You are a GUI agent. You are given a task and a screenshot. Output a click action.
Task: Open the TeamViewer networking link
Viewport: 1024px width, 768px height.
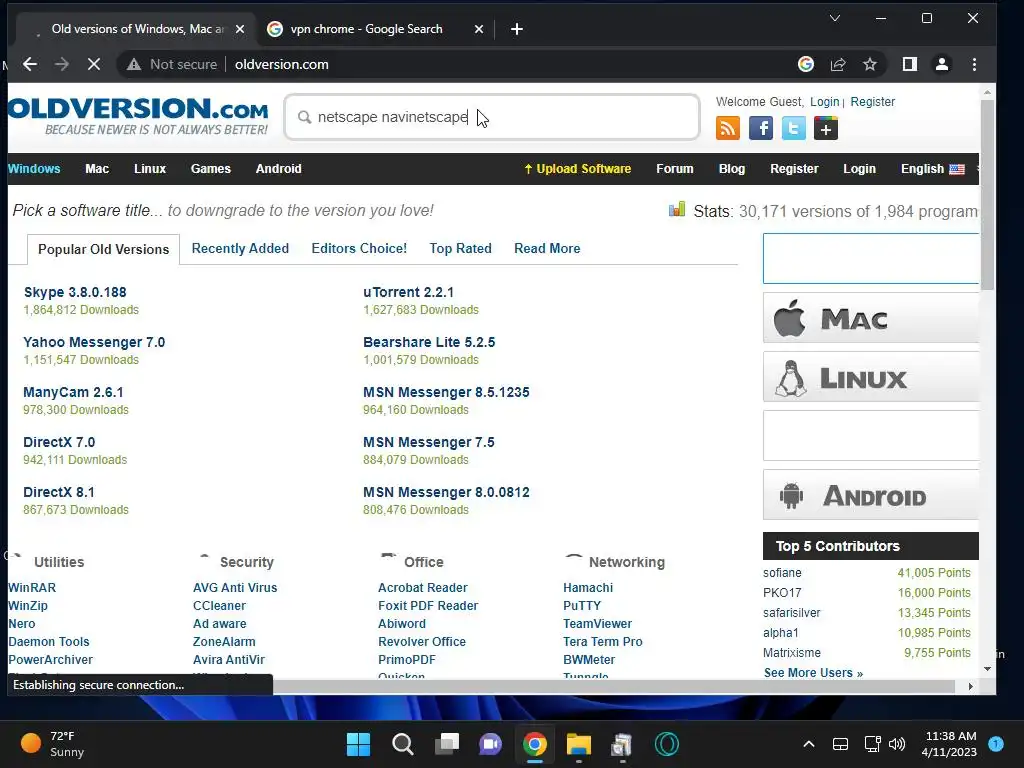[598, 624]
